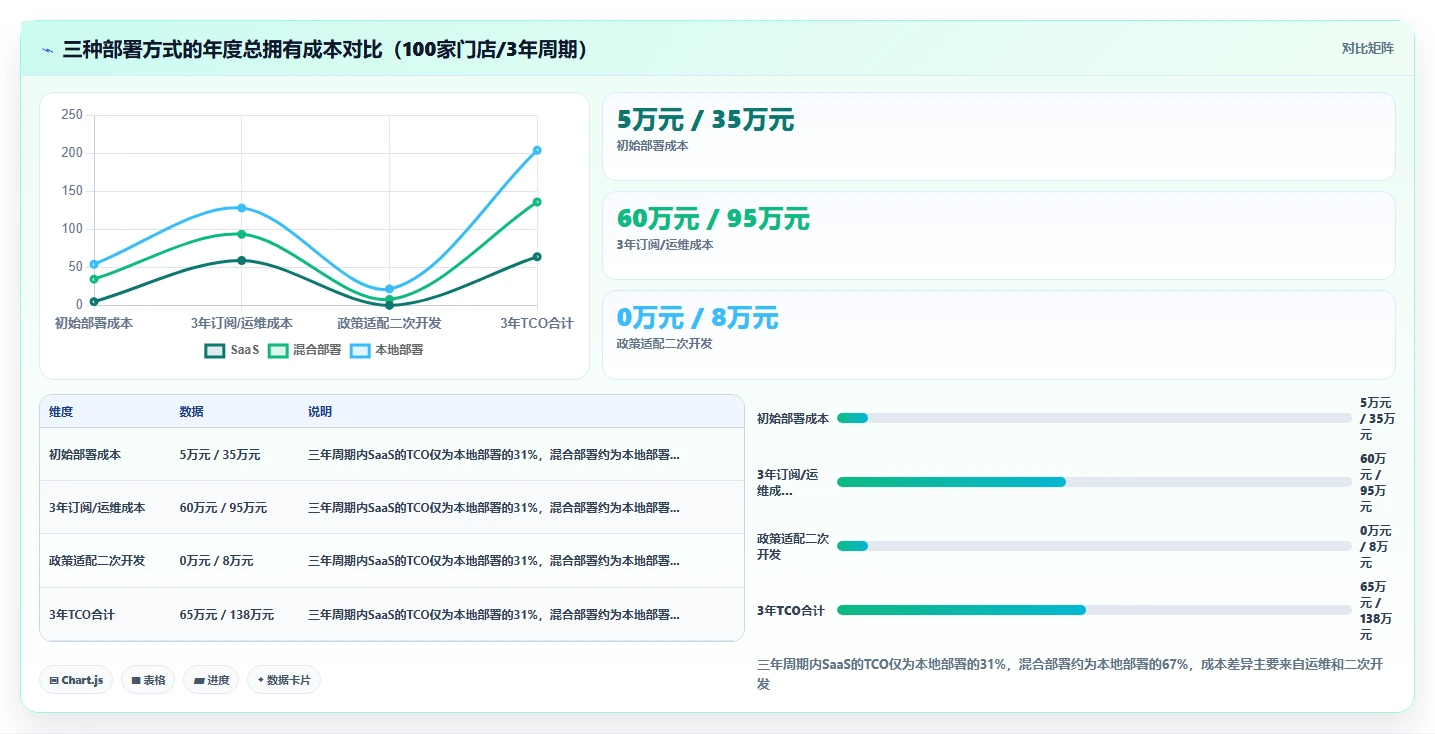1435x734 pixels.
Task: Click the 表格 tag chip
Action: tap(148, 680)
